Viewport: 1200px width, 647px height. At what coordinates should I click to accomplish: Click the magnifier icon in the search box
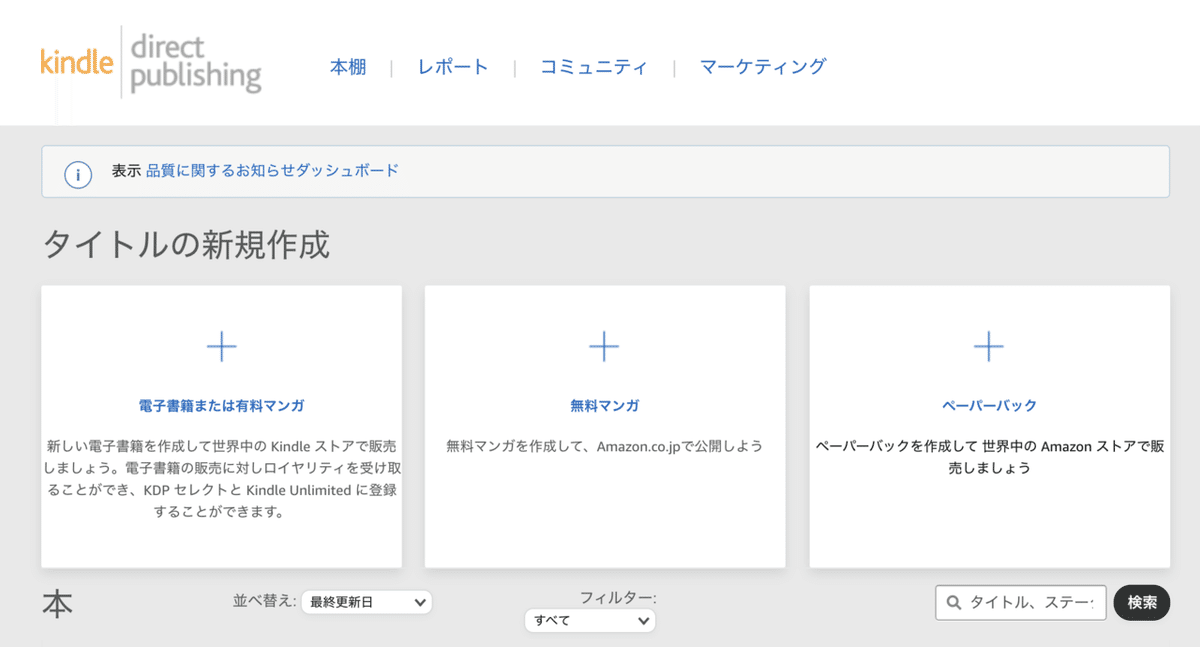954,603
